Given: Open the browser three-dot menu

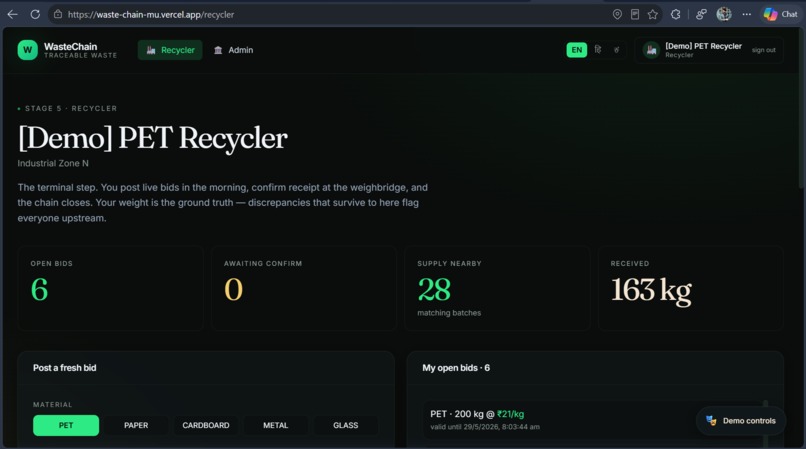Looking at the screenshot, I should click(746, 14).
